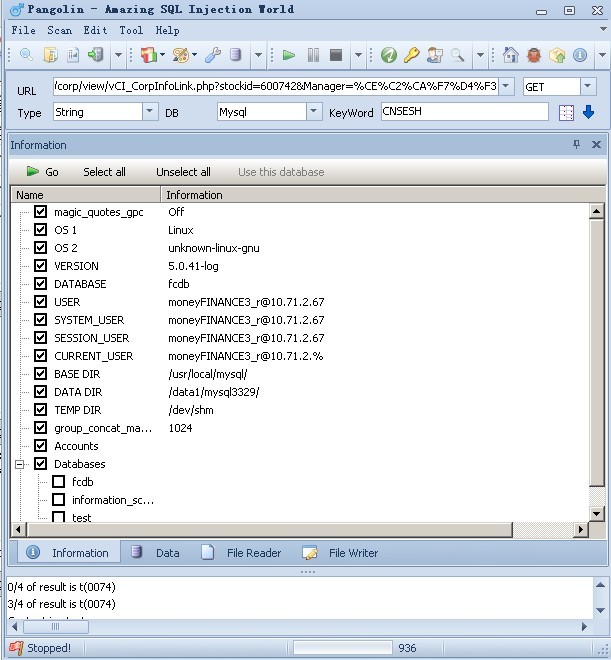611x660 pixels.
Task: Click the gold key icon
Action: click(412, 55)
